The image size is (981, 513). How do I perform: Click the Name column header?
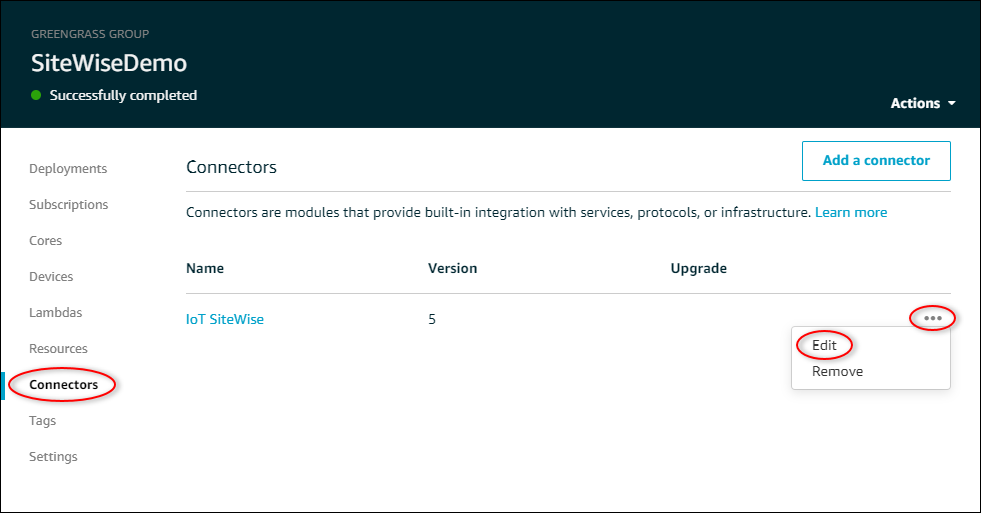point(205,268)
